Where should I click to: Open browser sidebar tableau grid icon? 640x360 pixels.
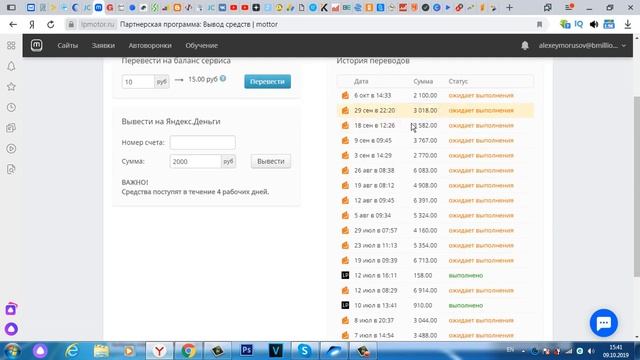coord(11,45)
